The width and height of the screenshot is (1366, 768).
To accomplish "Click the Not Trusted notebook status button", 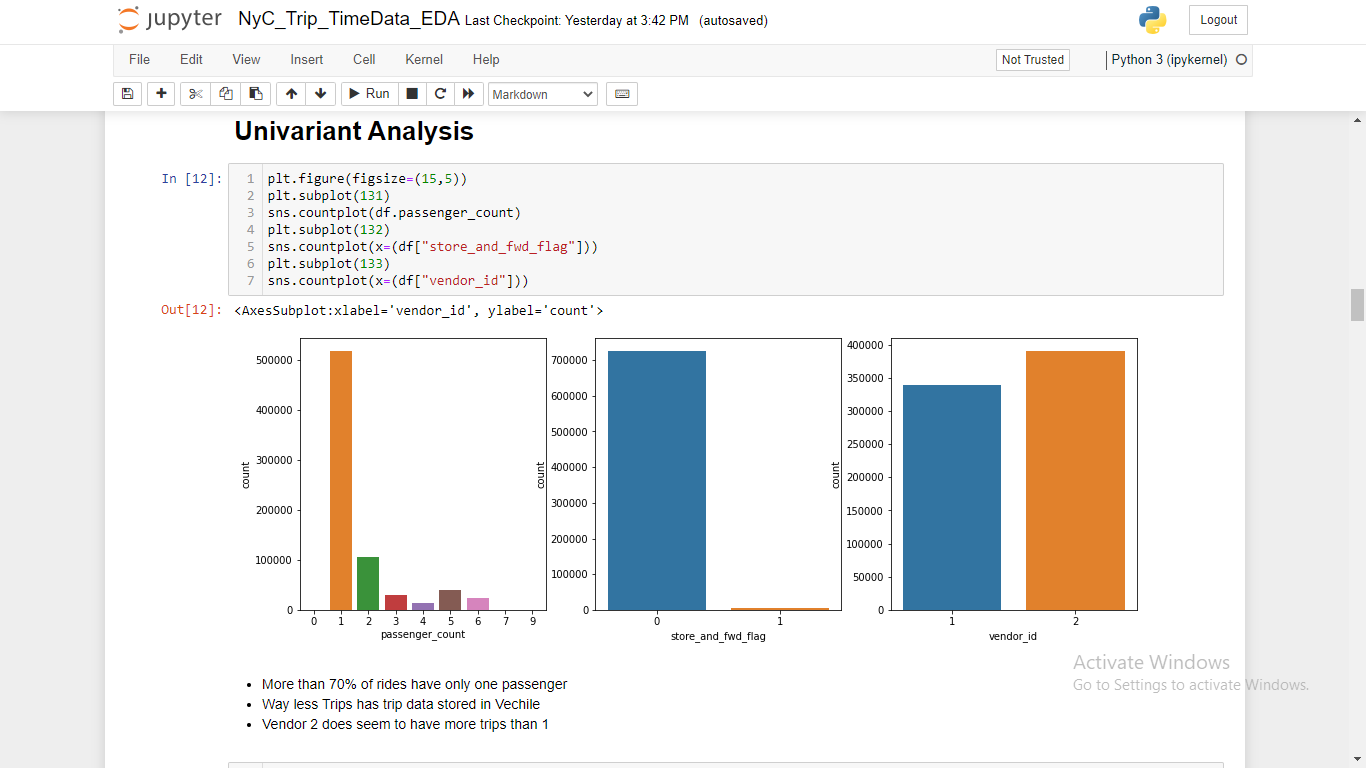I will click(x=1032, y=60).
